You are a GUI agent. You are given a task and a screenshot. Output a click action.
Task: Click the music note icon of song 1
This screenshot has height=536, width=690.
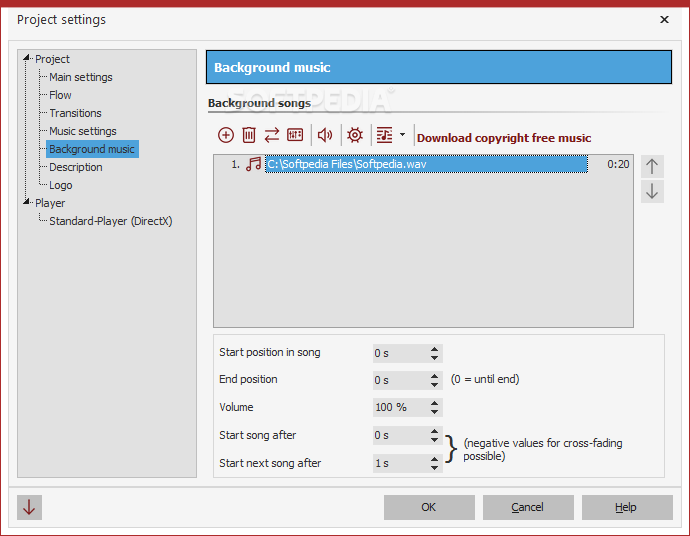[x=253, y=164]
